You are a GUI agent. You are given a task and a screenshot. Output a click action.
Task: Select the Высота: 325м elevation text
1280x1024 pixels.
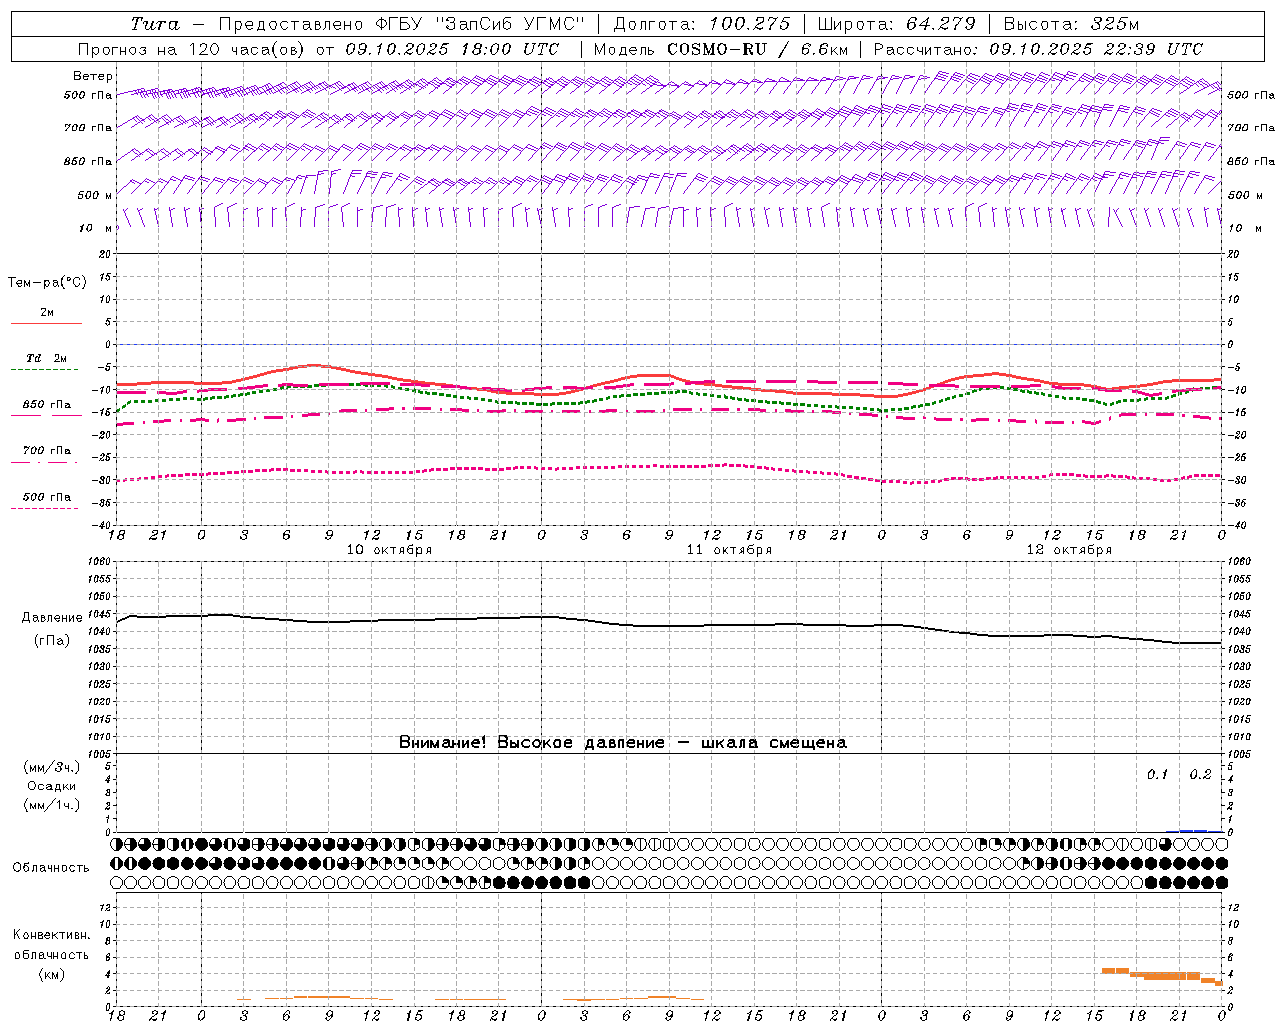point(1071,24)
